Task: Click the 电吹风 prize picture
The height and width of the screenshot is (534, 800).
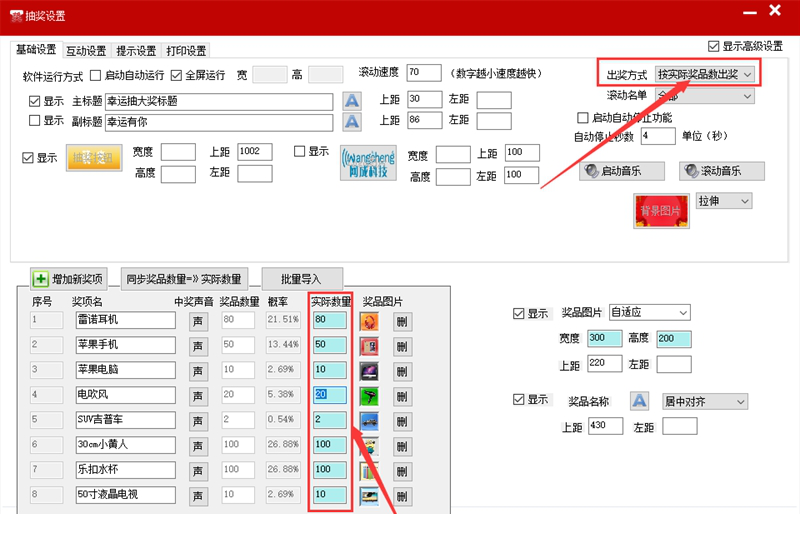Action: tap(369, 396)
